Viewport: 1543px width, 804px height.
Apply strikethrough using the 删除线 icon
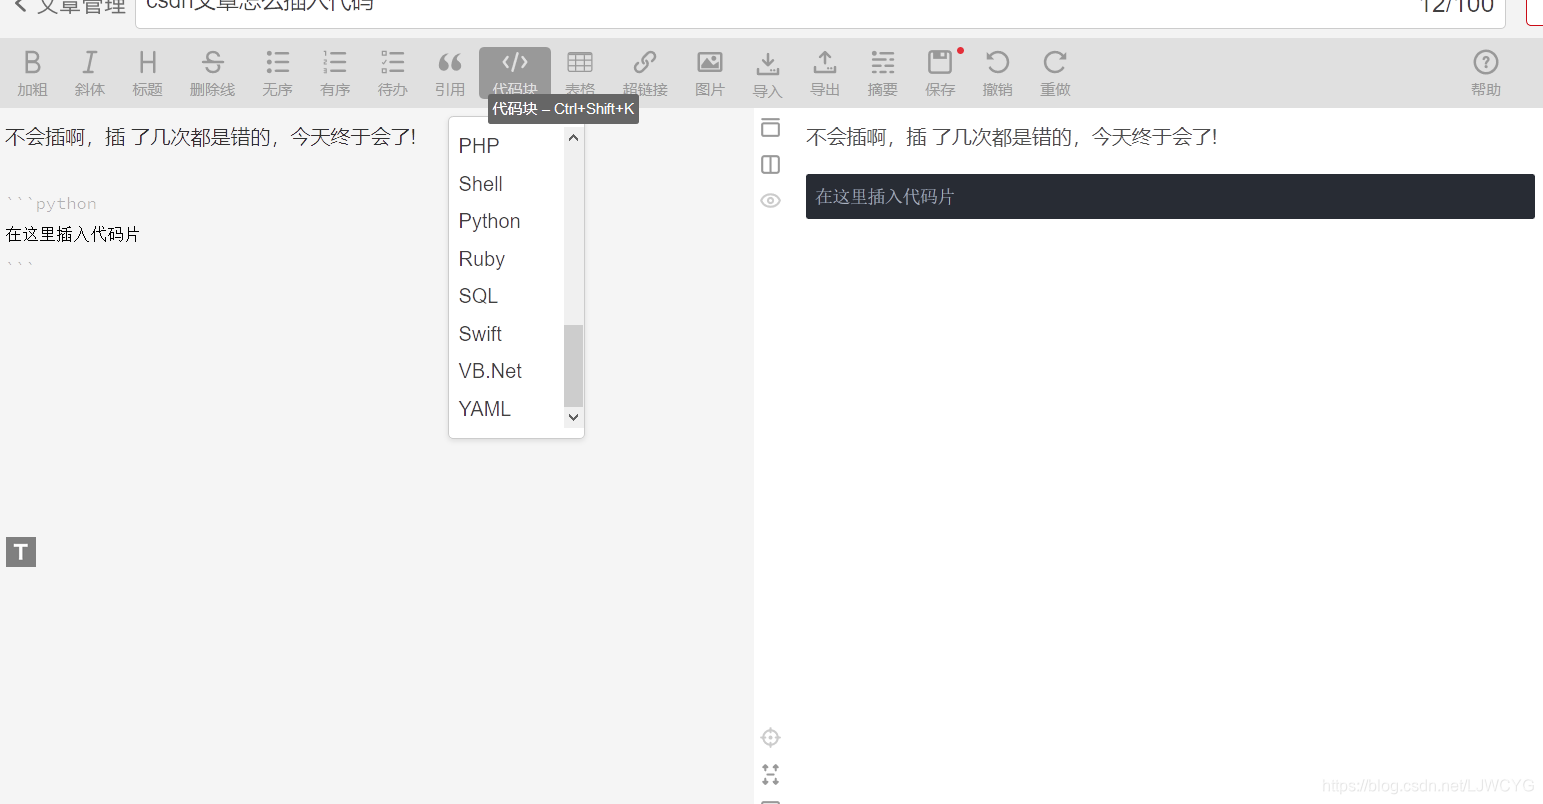[212, 72]
